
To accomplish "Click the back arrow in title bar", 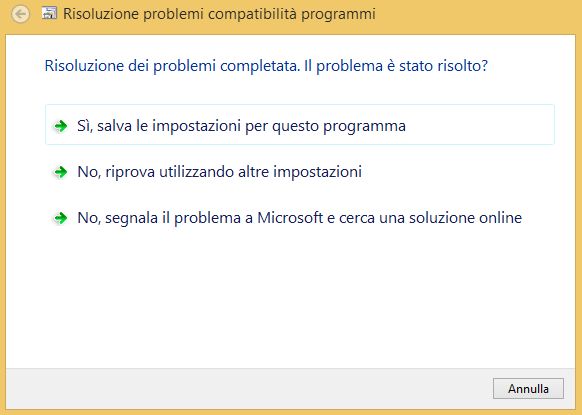I will click(20, 14).
